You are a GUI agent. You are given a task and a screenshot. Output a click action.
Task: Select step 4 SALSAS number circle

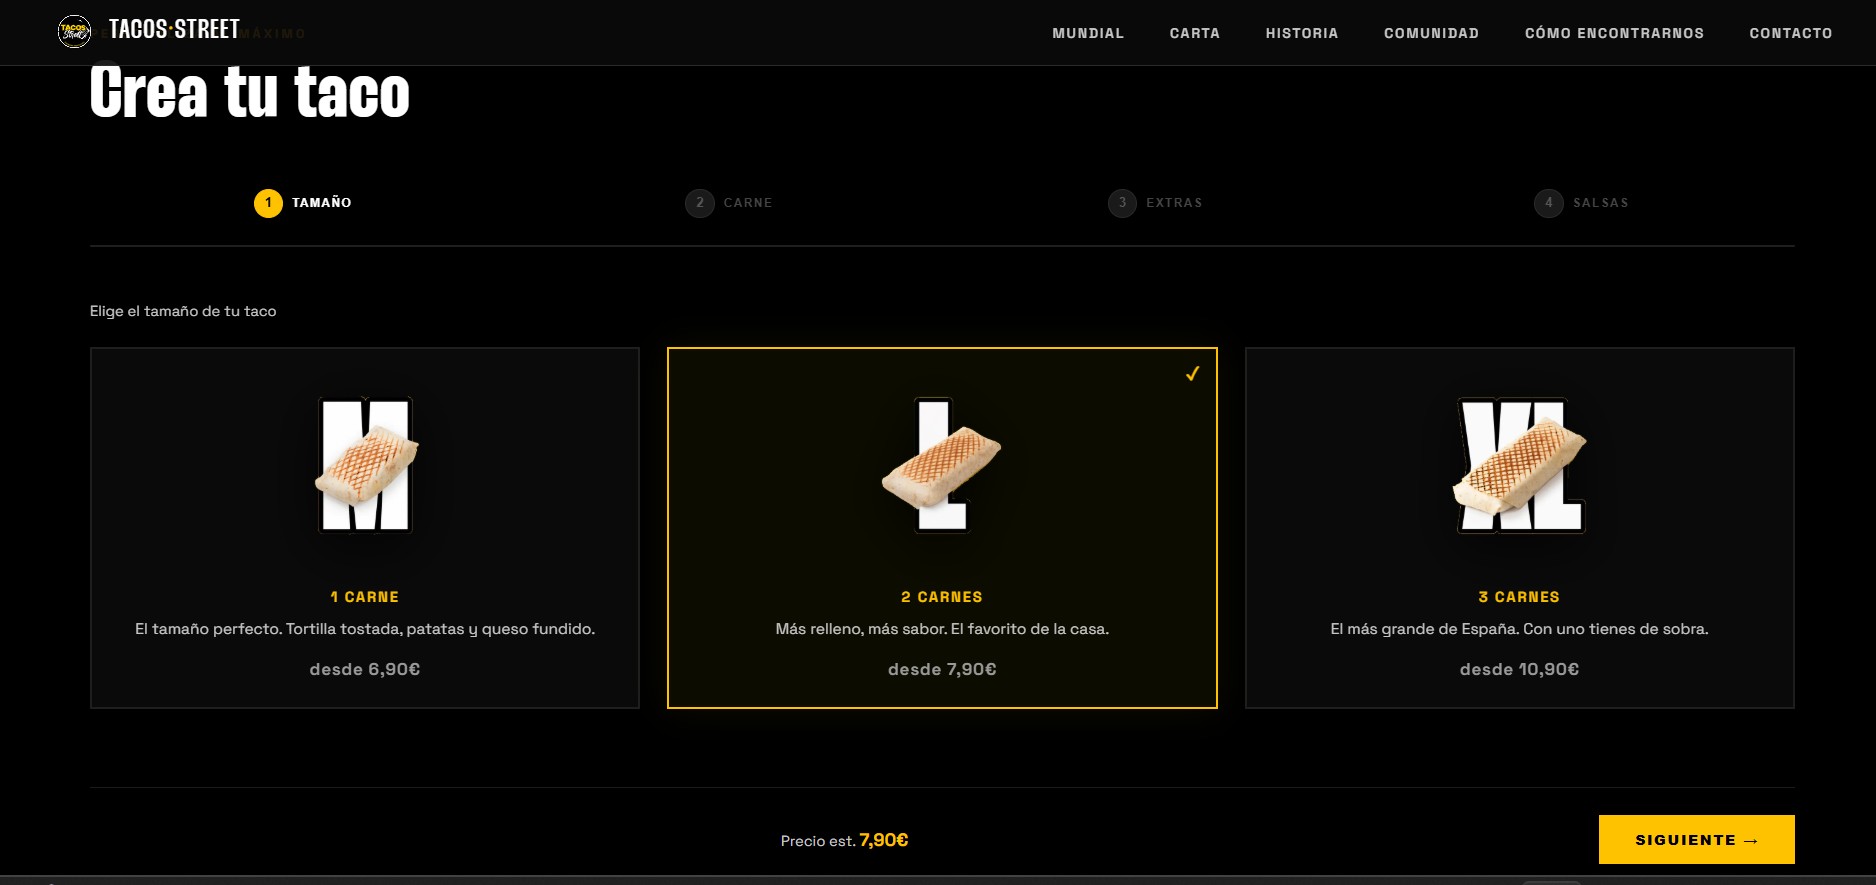[x=1549, y=203]
